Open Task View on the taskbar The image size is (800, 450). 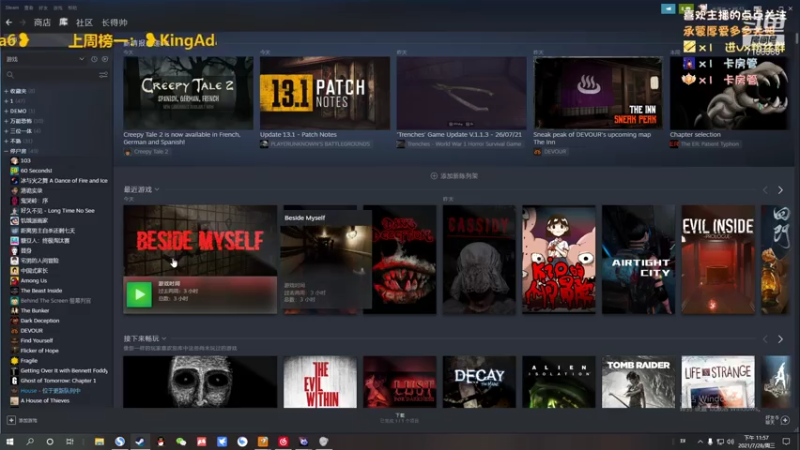click(69, 441)
